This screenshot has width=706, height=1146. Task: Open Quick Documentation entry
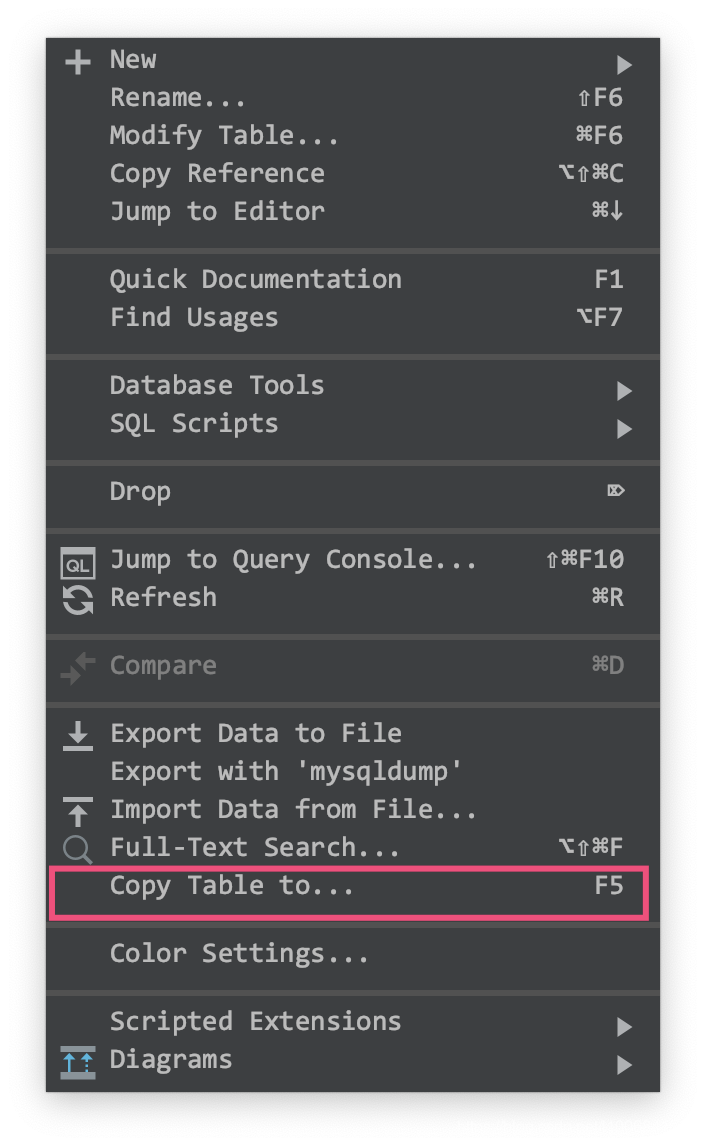click(255, 280)
